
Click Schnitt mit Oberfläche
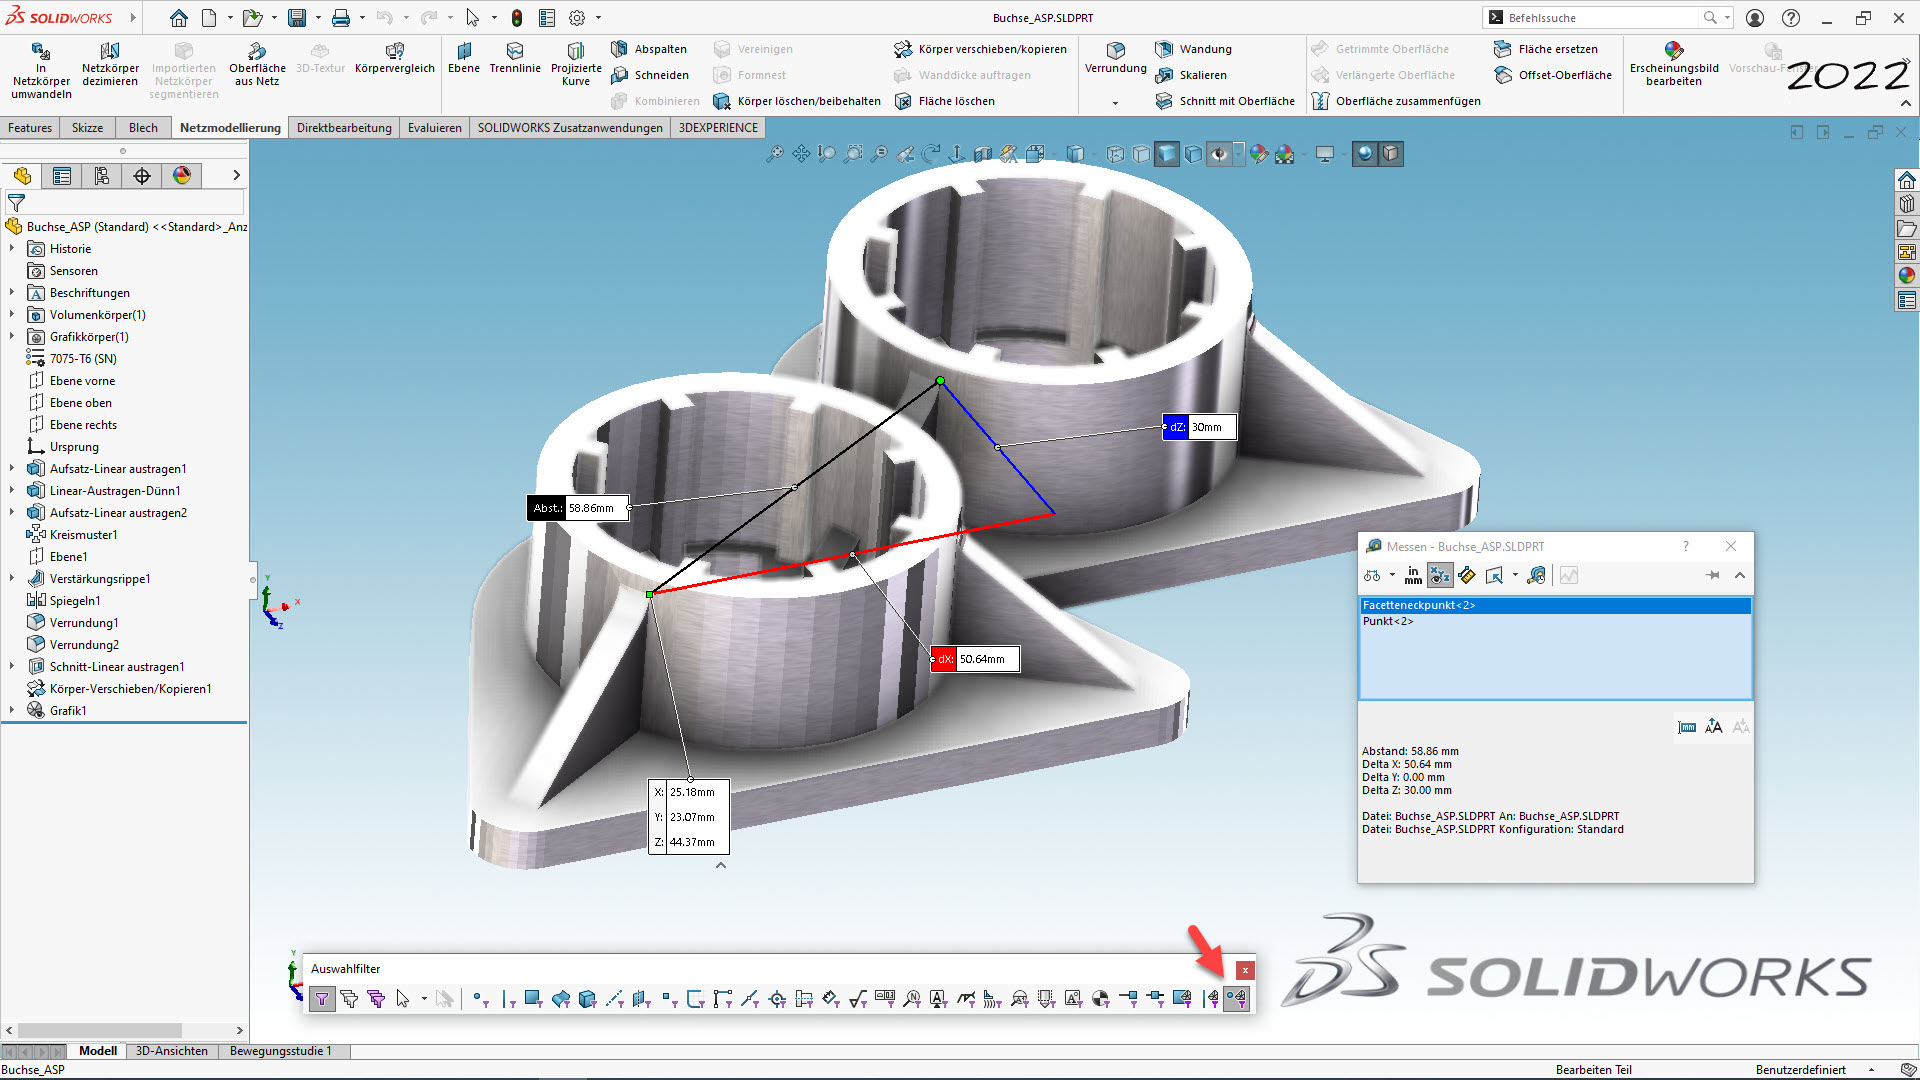[1225, 101]
